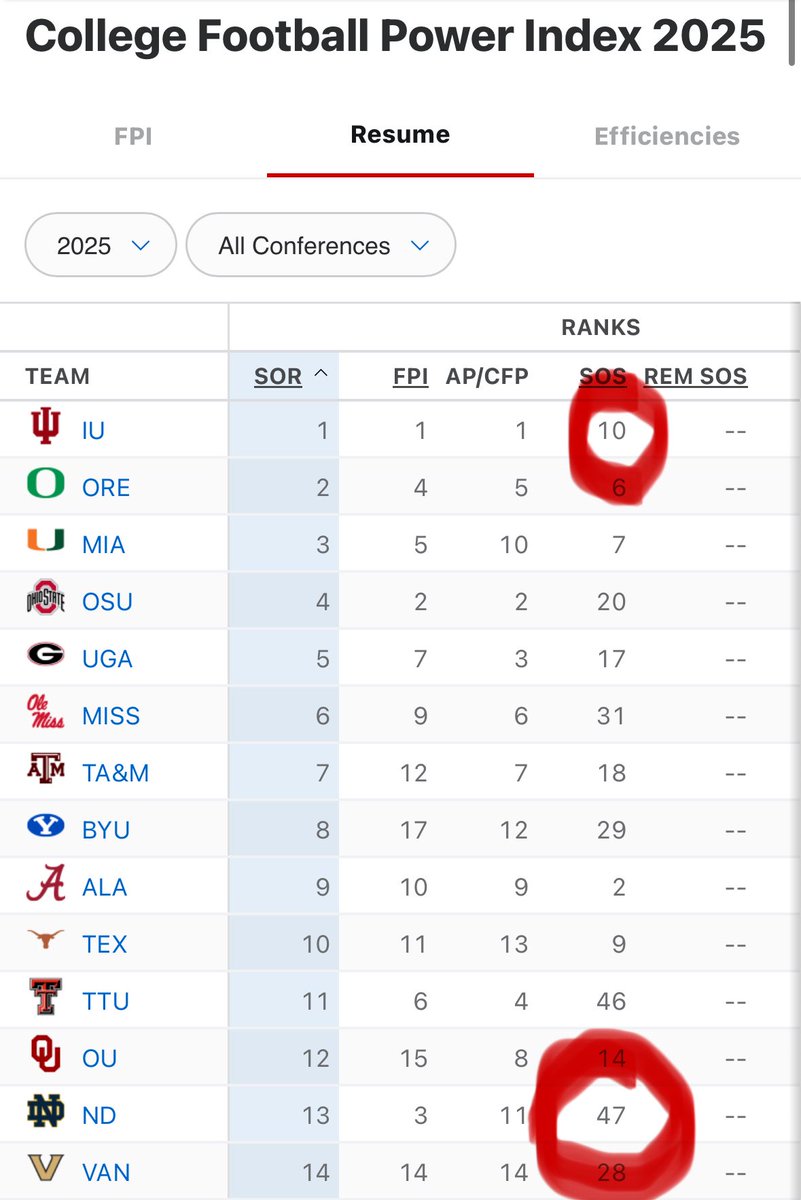Screen dimensions: 801x1200
Task: Click the Georgia Bulldogs G logo
Action: point(45,657)
